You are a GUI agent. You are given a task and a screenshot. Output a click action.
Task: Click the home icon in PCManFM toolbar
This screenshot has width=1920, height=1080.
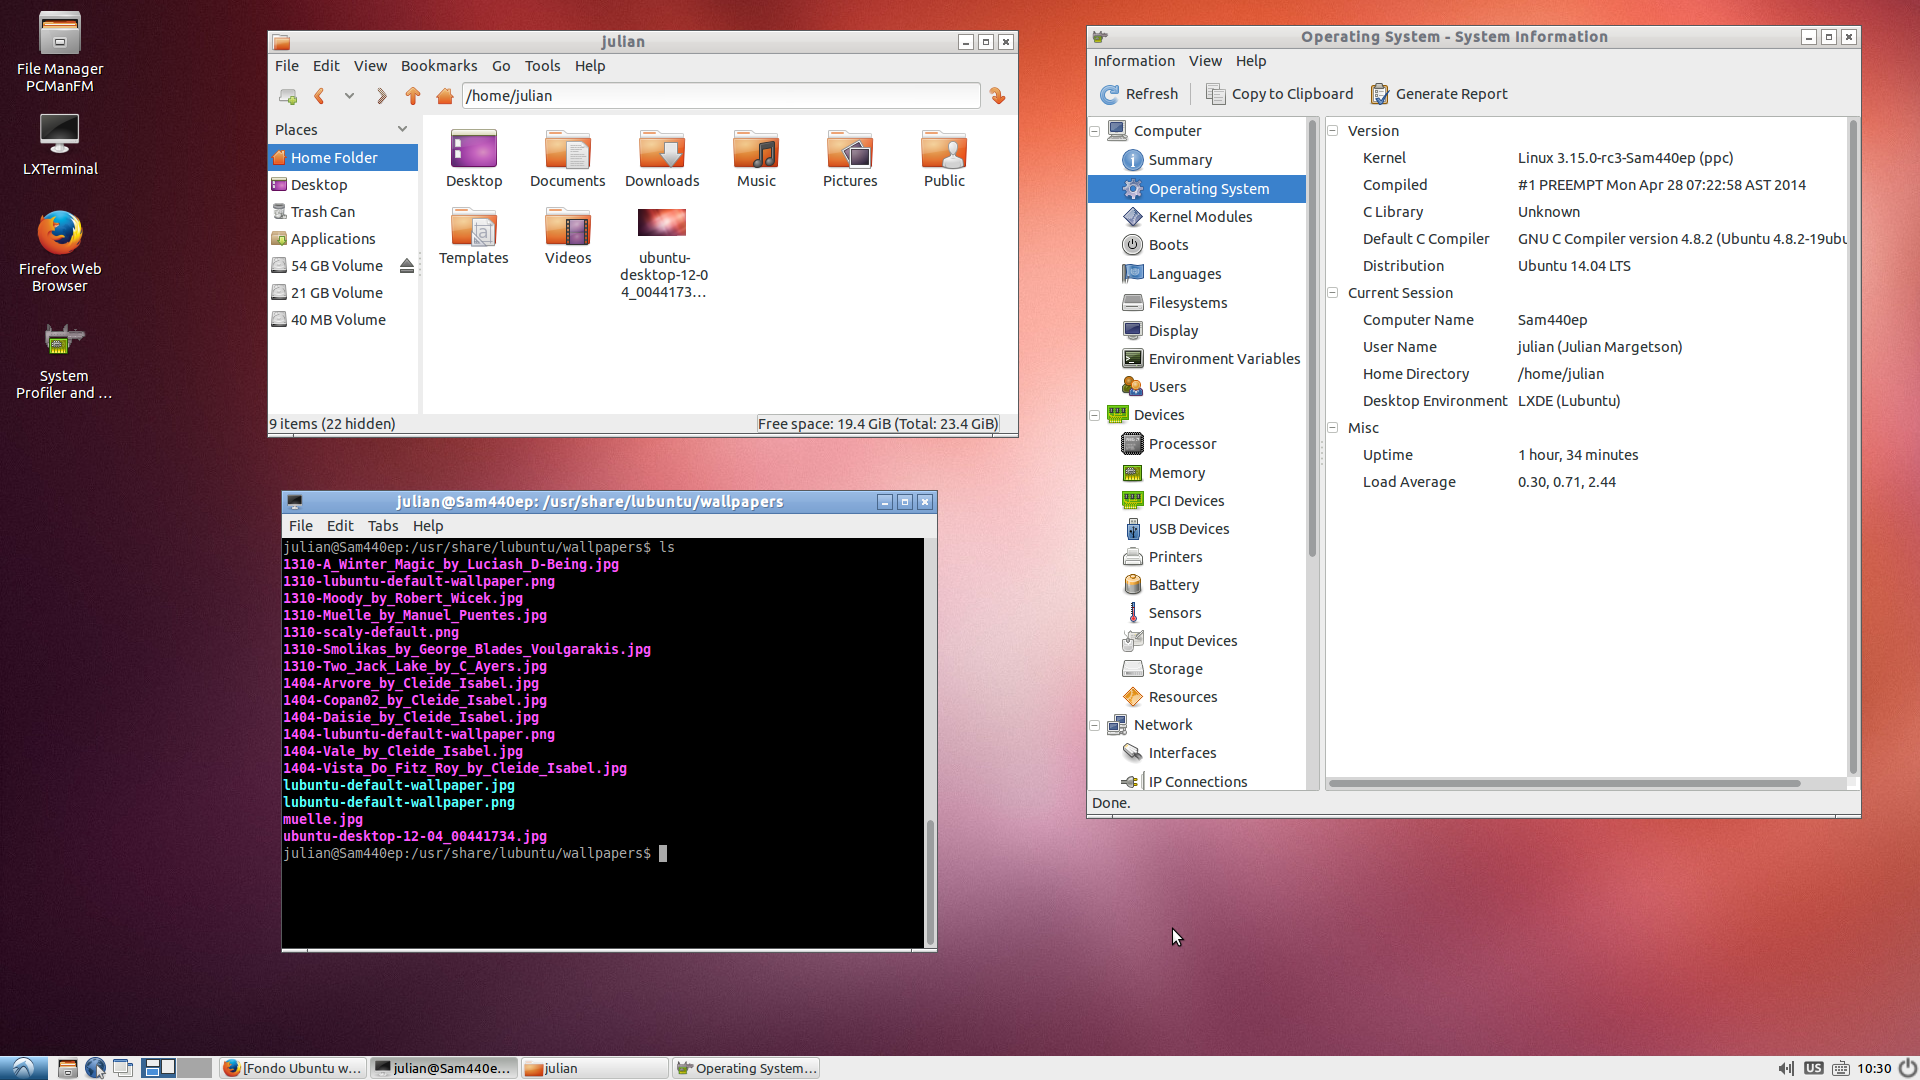tap(445, 96)
